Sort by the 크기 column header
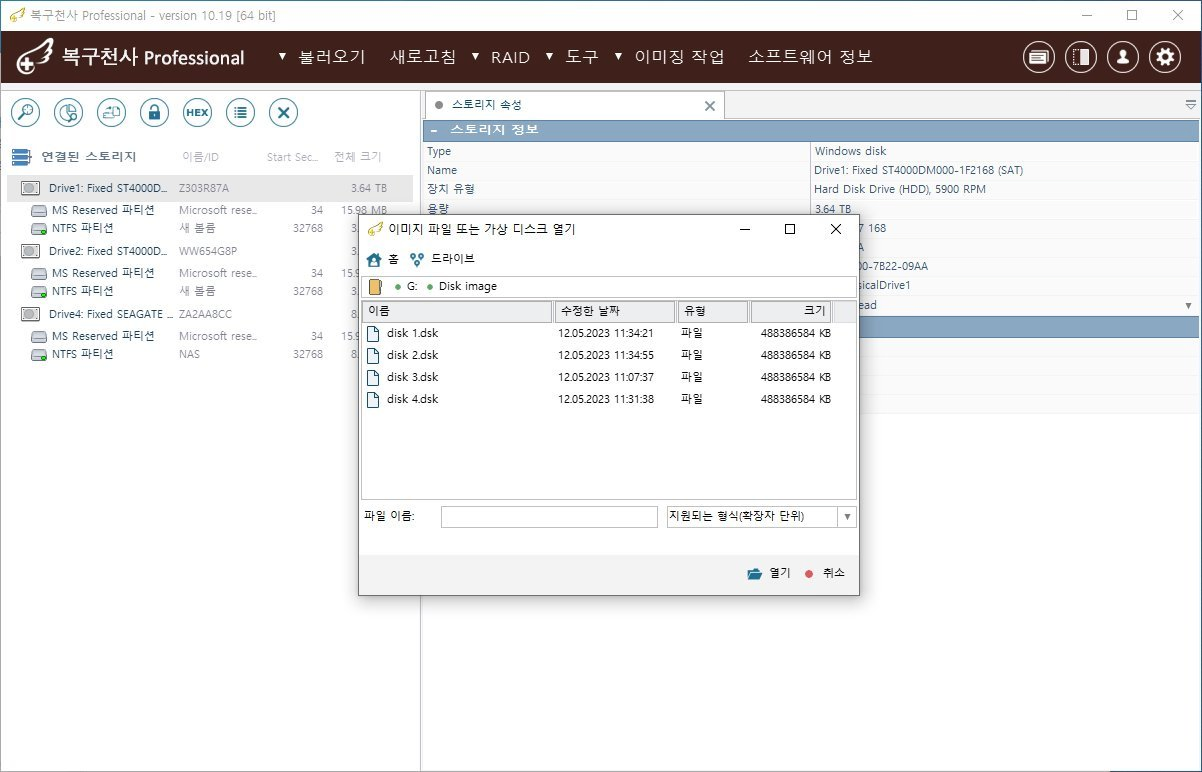 tap(791, 312)
